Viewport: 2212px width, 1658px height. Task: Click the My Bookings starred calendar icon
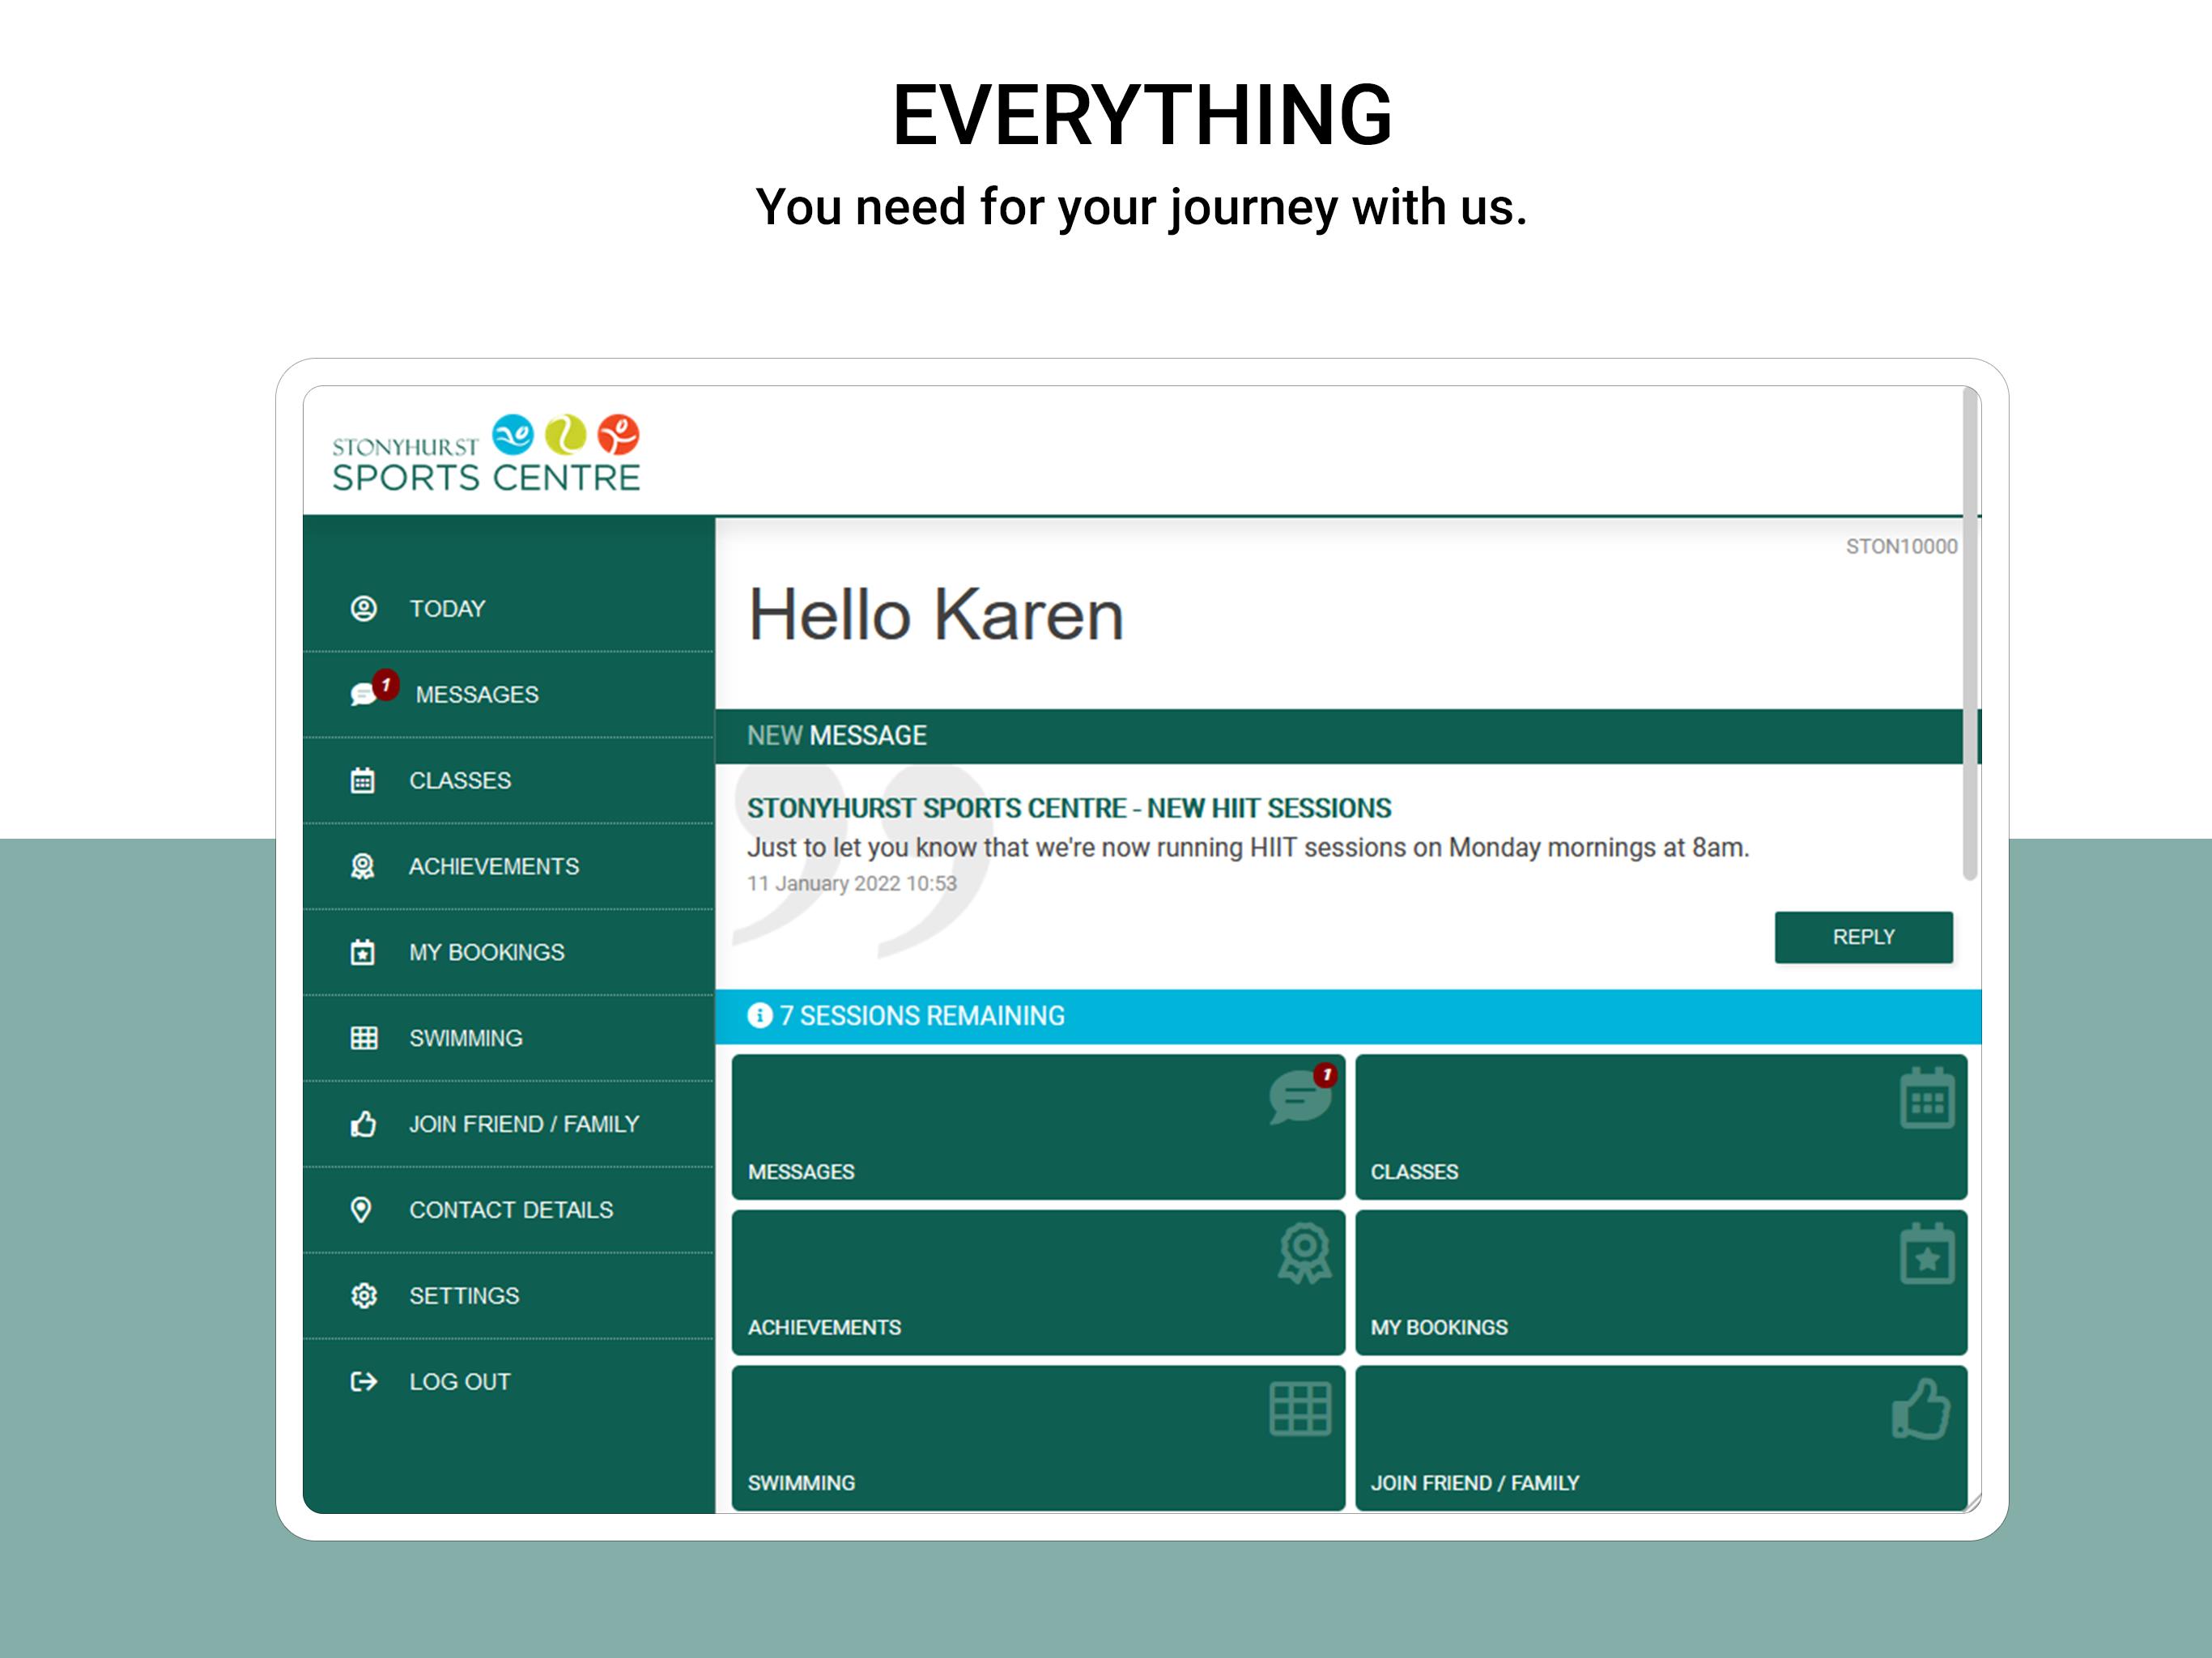(363, 952)
